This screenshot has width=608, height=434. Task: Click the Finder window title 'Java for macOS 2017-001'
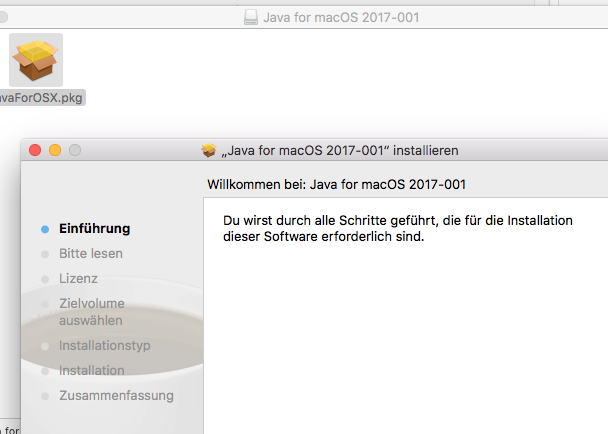(341, 17)
